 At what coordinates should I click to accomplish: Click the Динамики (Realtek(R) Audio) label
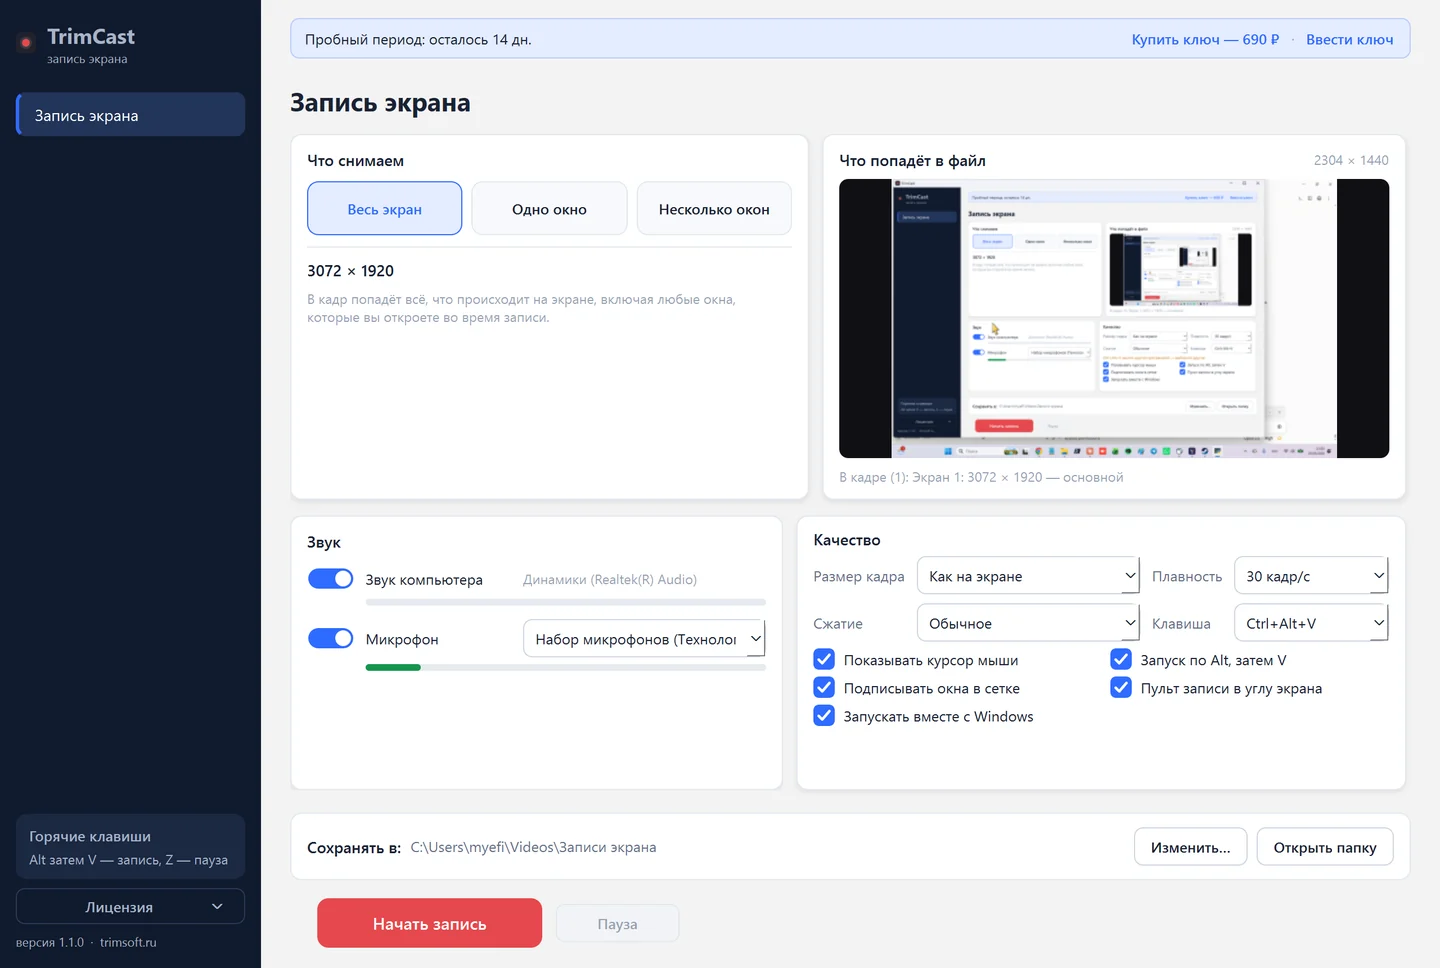pos(610,579)
